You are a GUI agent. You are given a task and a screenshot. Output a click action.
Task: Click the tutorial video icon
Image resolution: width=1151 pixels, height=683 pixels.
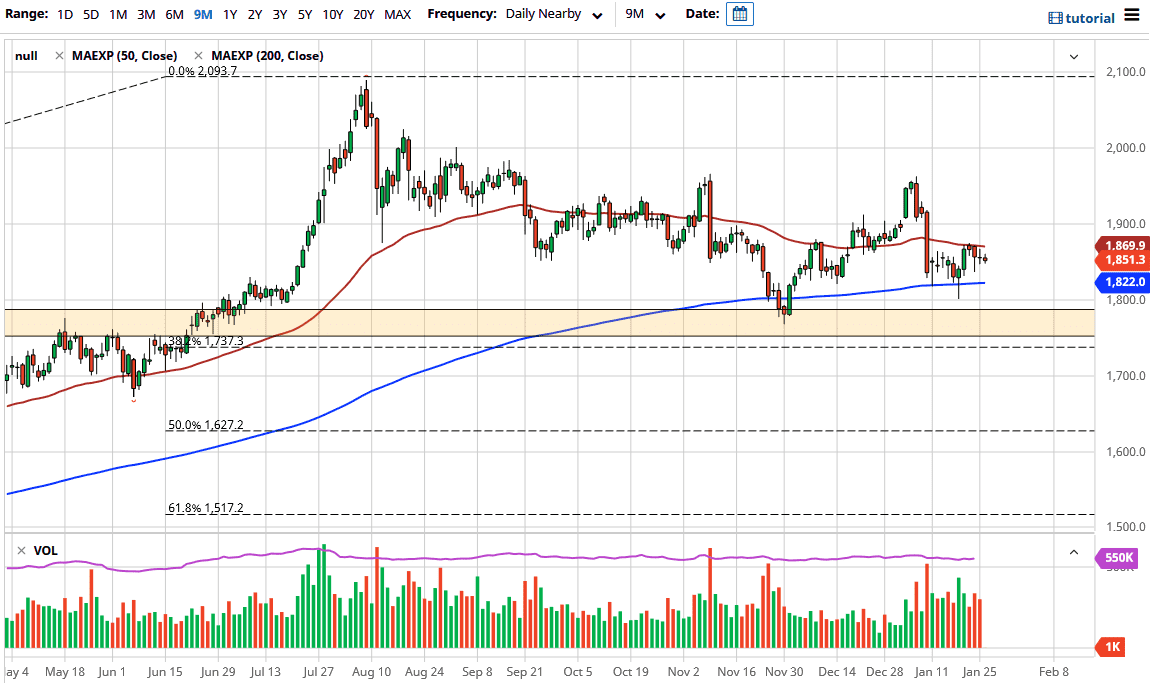coord(1055,18)
